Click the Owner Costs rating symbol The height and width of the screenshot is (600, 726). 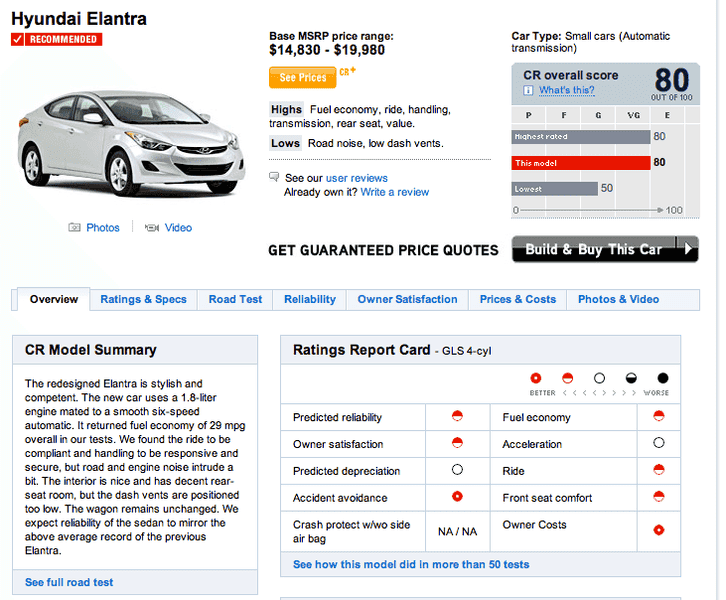[x=659, y=530]
